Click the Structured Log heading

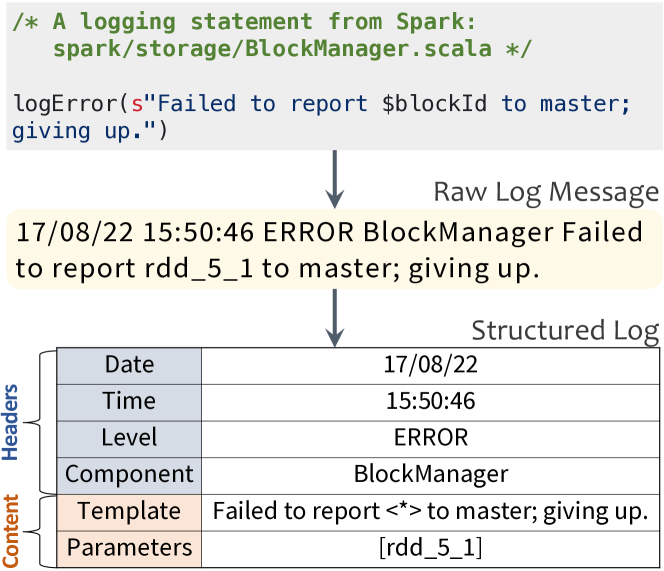click(564, 330)
